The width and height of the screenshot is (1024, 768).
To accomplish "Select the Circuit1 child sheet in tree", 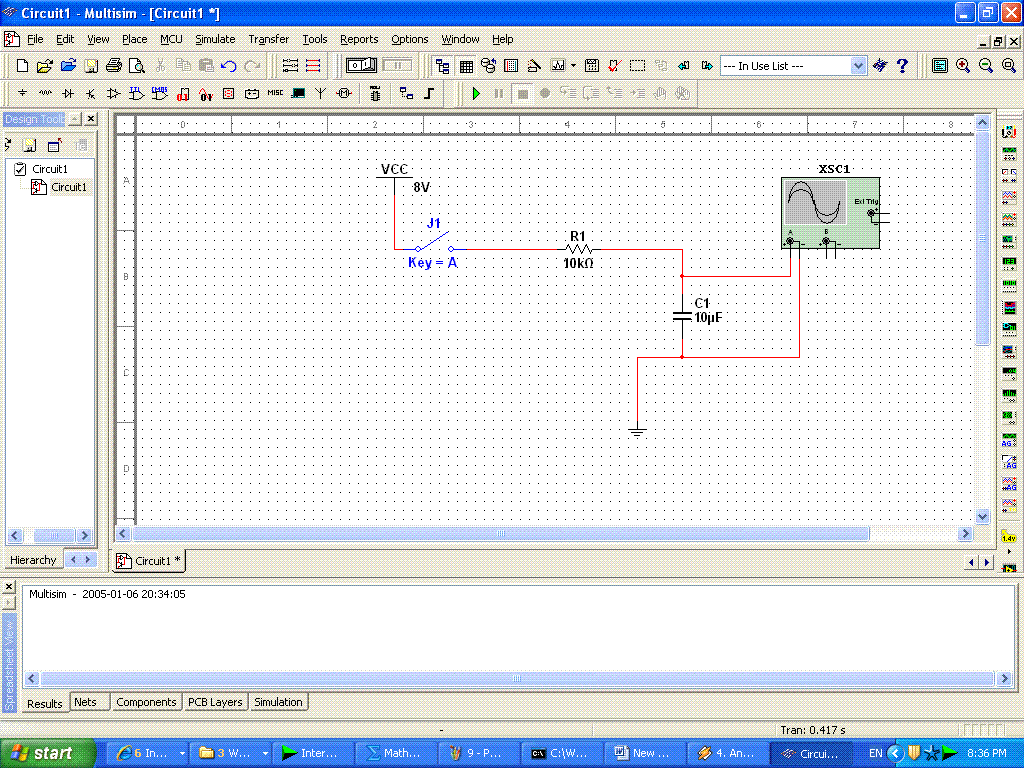I will (x=69, y=187).
